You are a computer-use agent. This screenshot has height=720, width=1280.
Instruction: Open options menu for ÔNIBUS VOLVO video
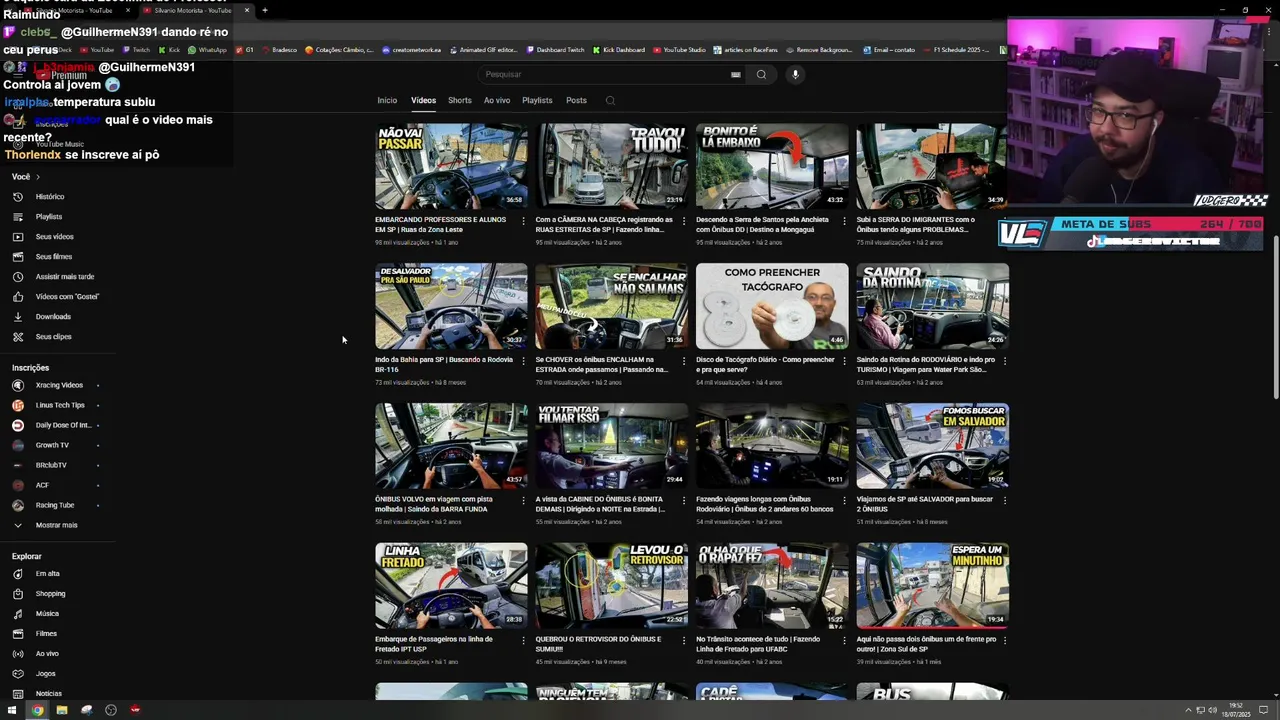point(523,501)
